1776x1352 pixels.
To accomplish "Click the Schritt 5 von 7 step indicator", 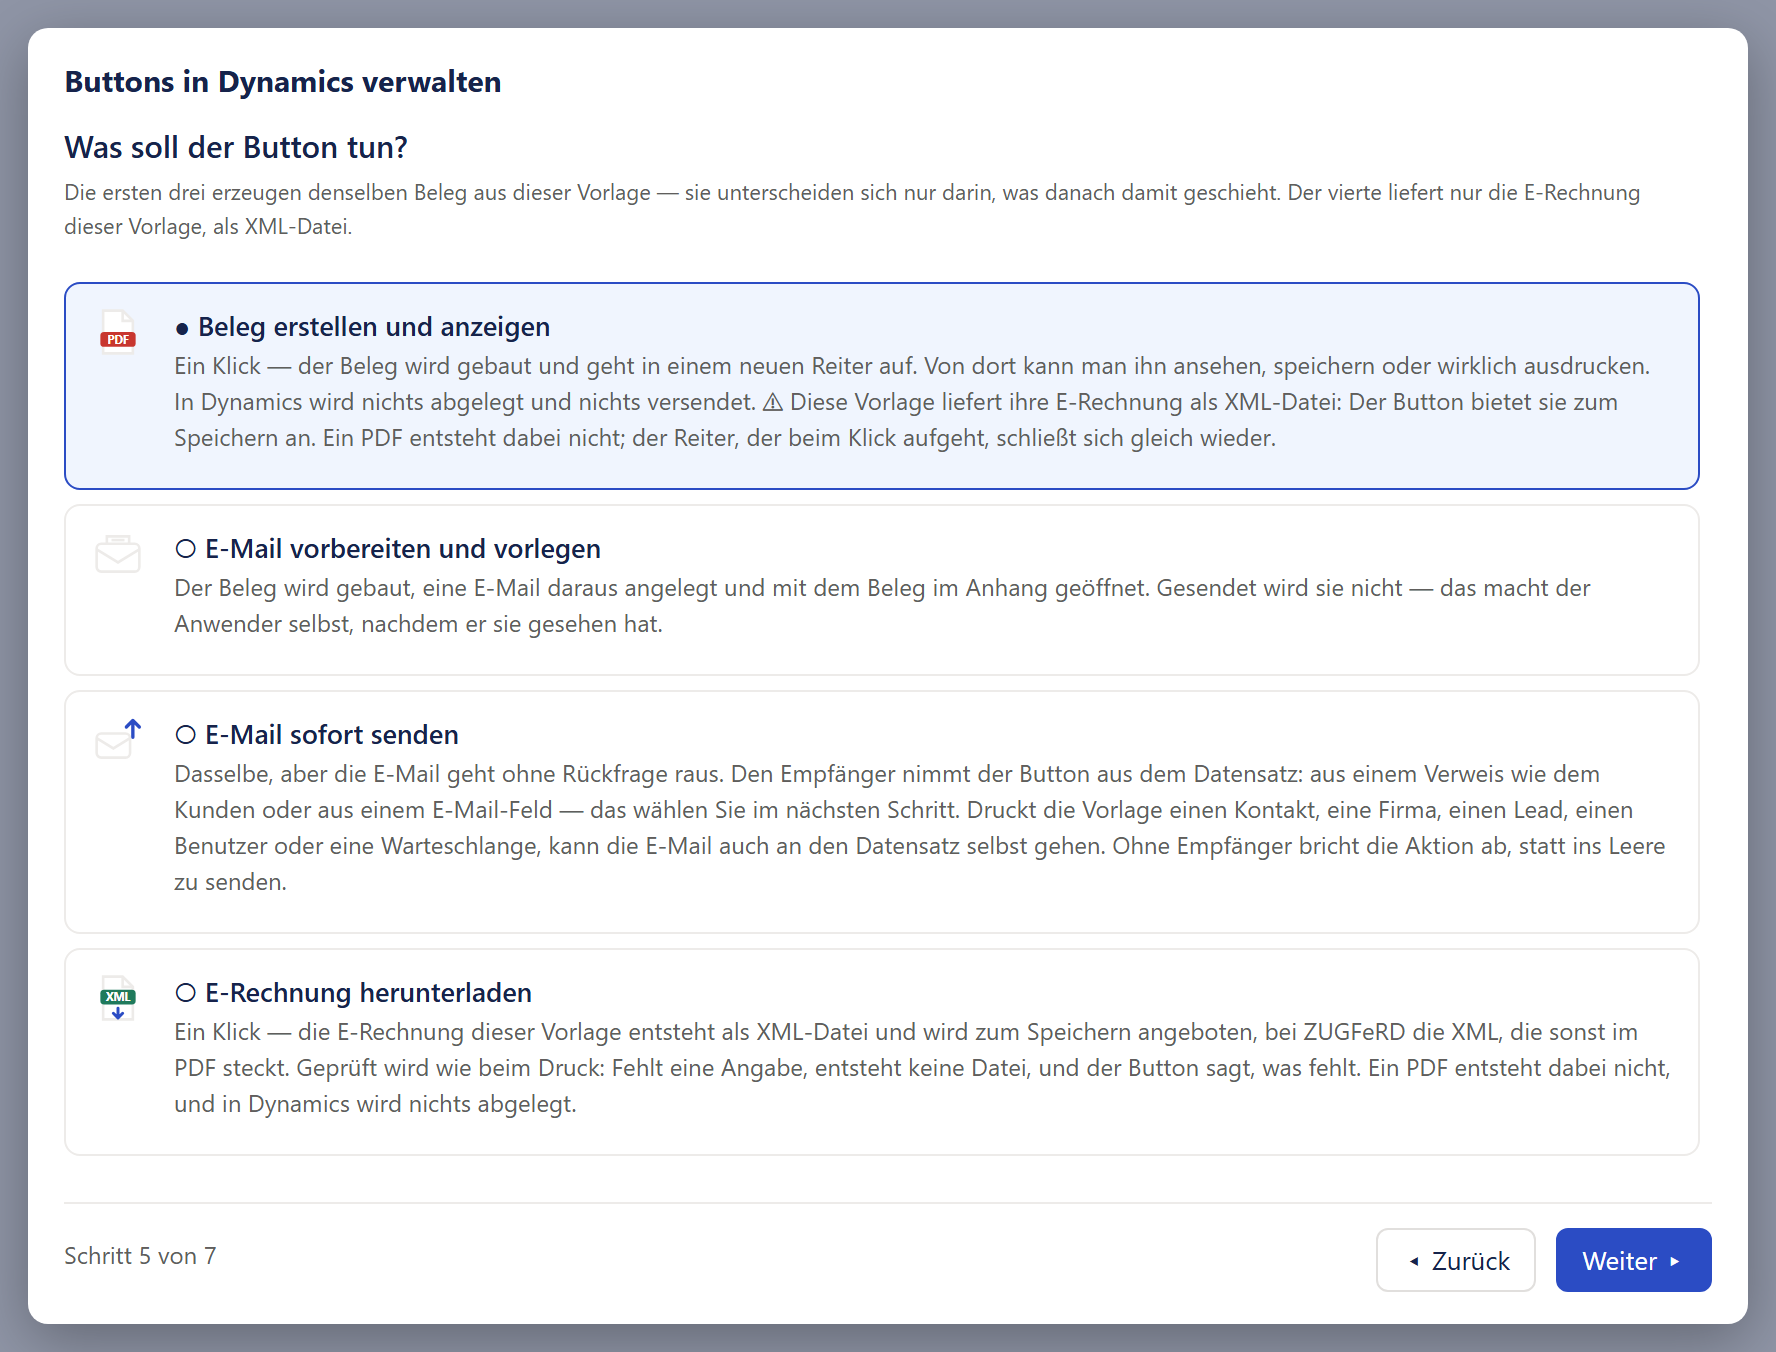I will (140, 1256).
